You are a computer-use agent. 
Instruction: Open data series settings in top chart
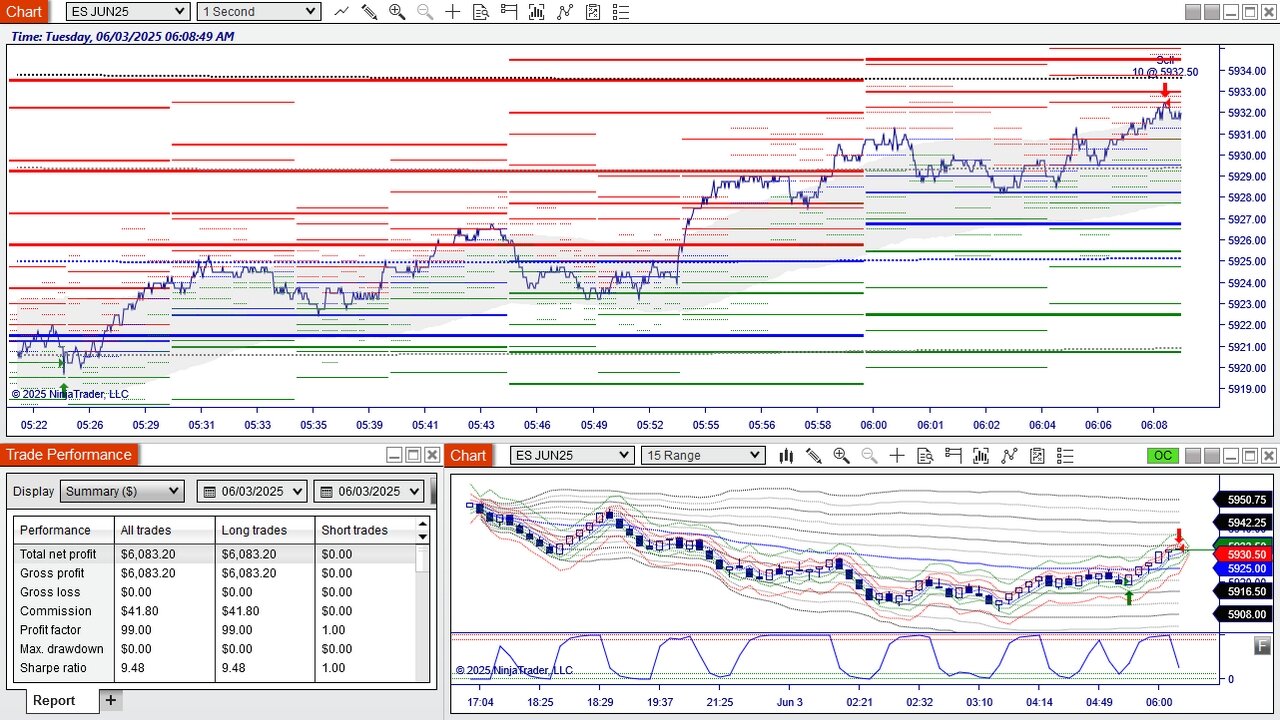point(537,12)
